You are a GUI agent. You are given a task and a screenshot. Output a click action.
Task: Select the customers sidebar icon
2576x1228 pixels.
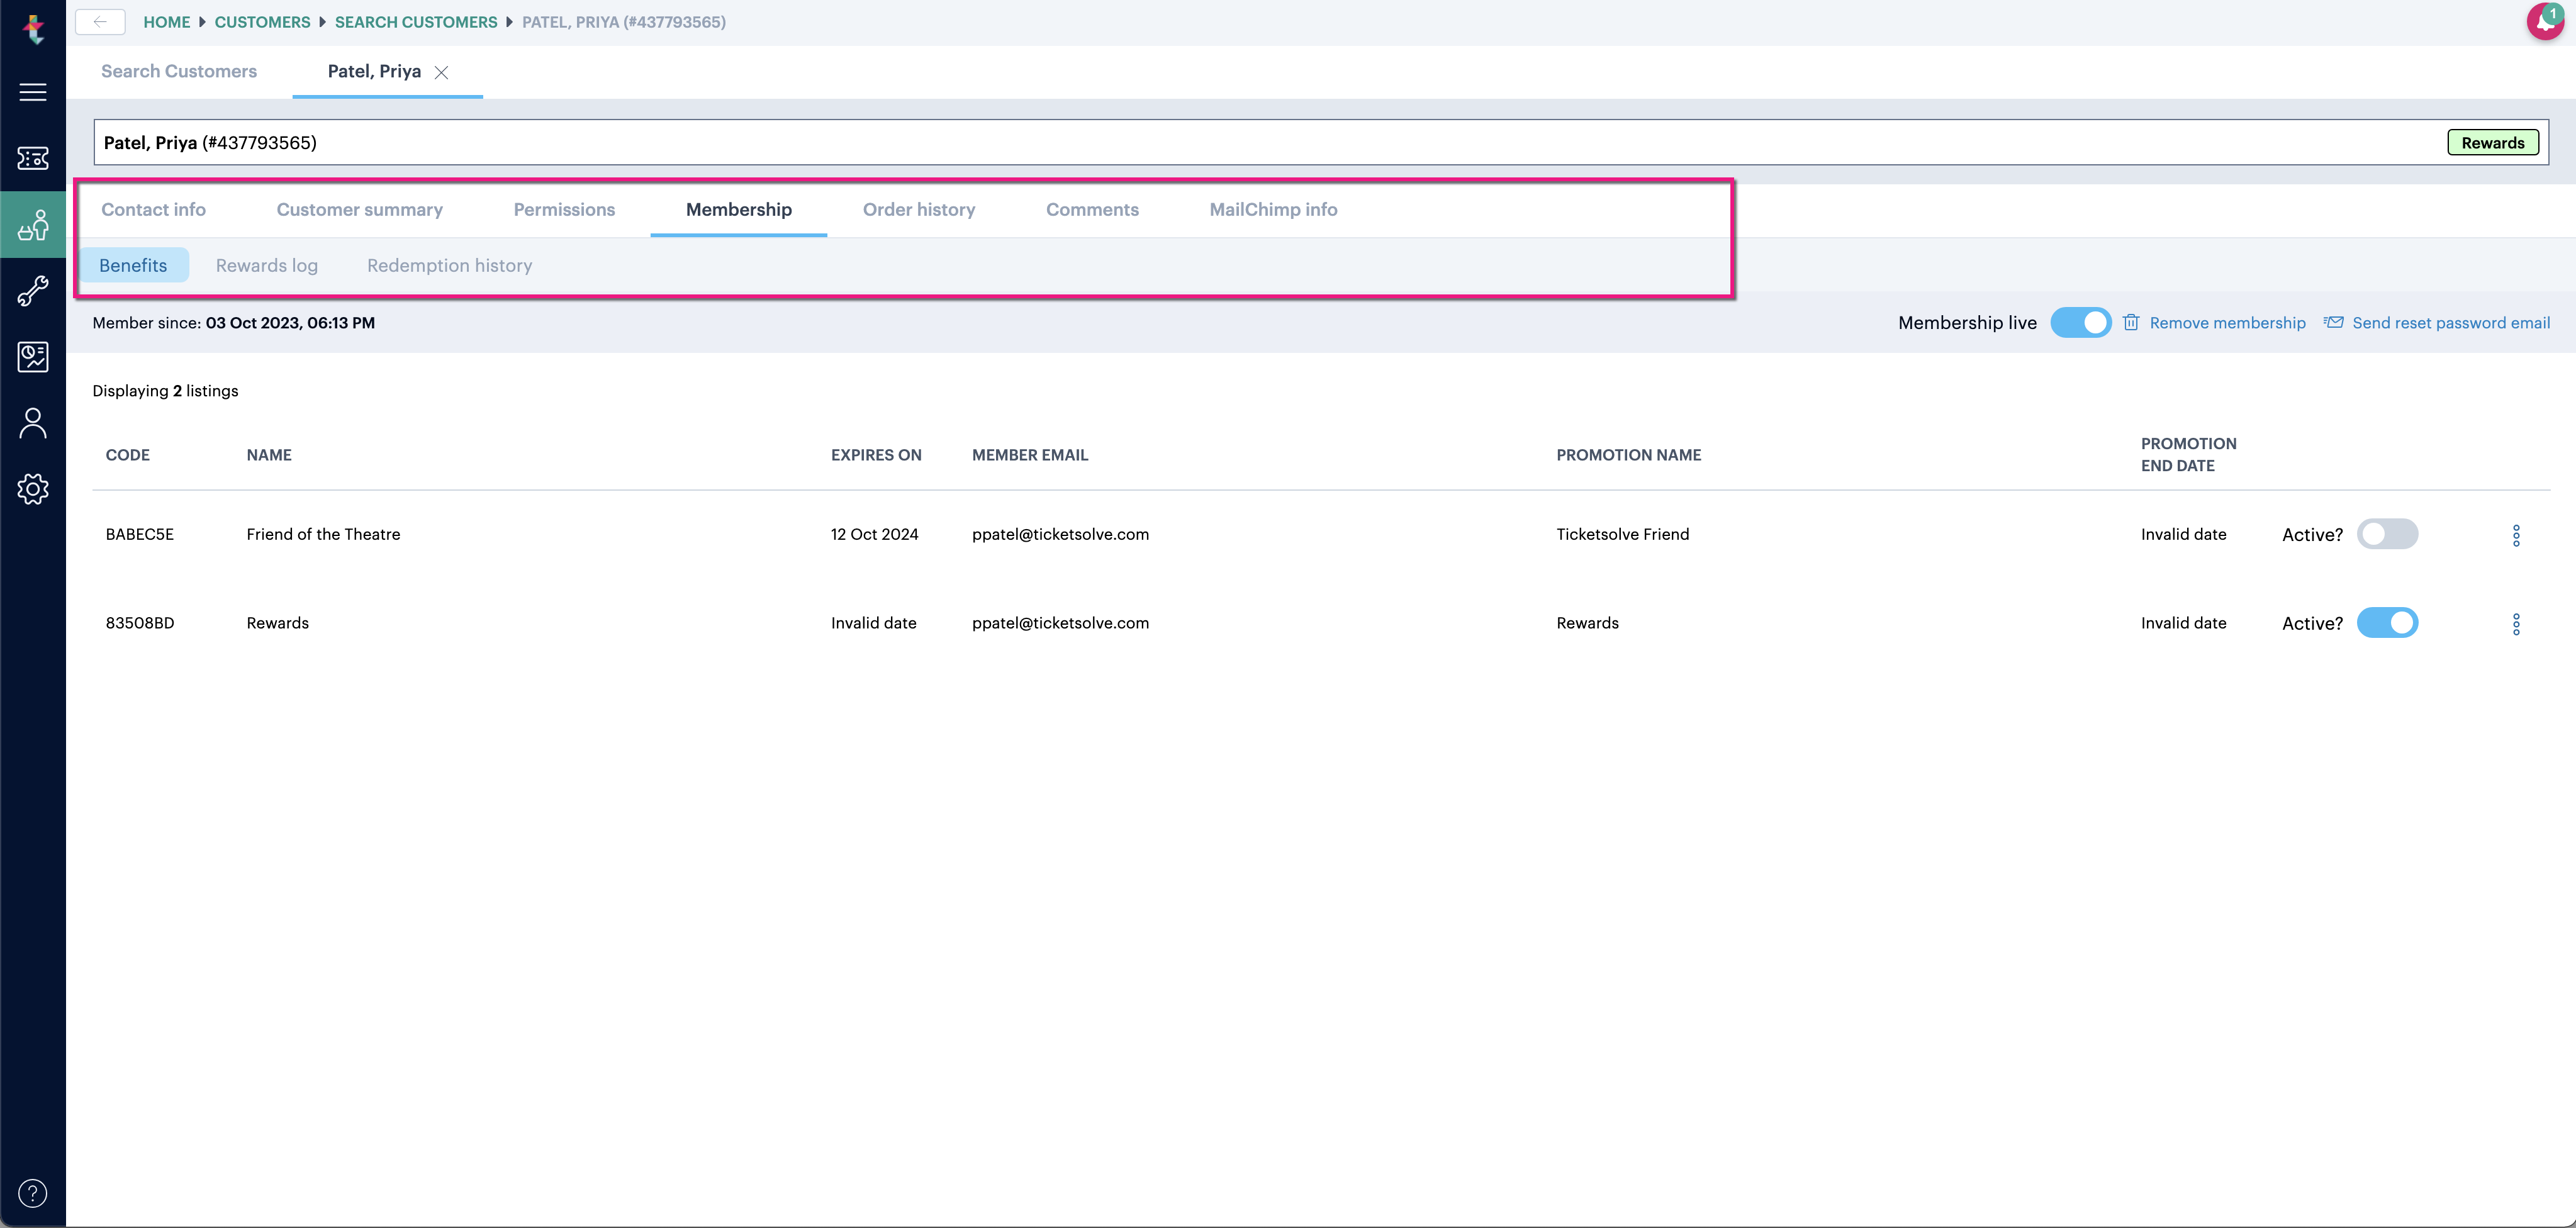click(x=33, y=225)
